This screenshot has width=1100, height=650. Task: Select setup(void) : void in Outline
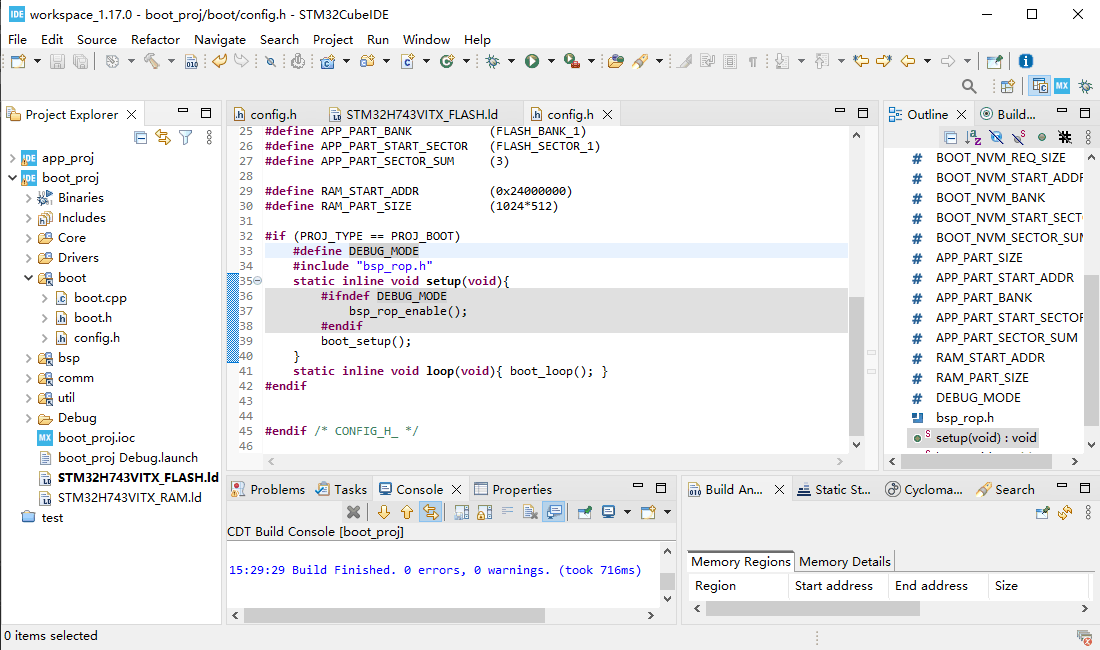pyautogui.click(x=986, y=438)
